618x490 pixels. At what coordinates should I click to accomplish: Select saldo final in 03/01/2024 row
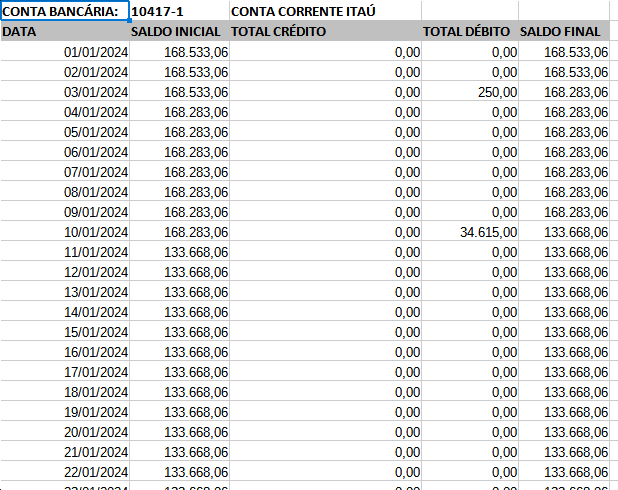click(564, 92)
